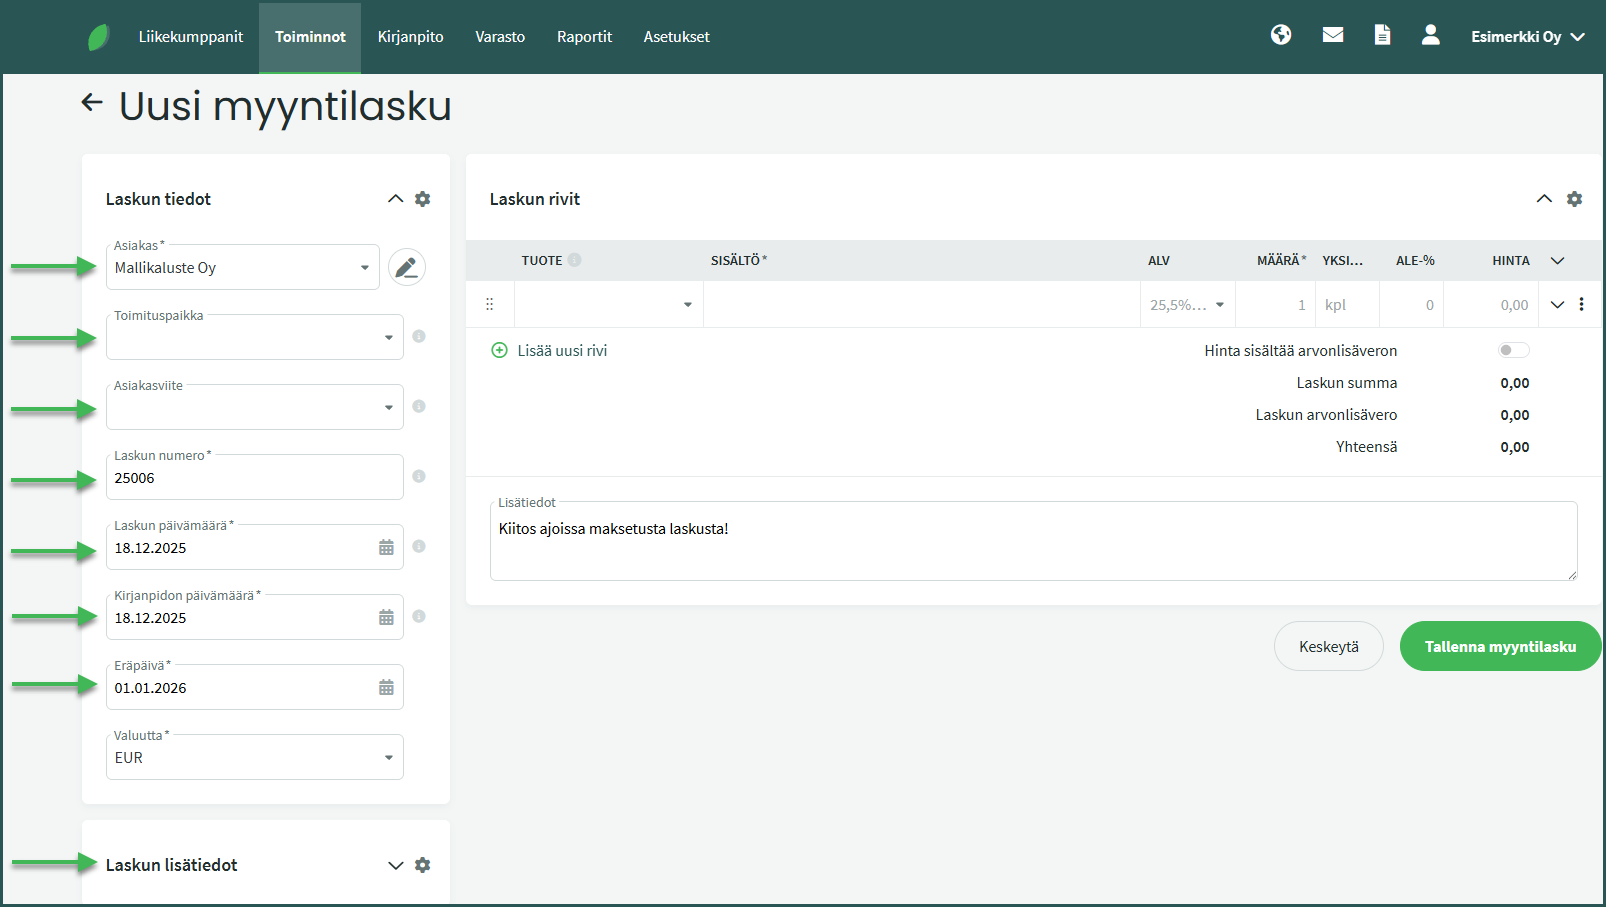Open the globe icon in top bar
The width and height of the screenshot is (1606, 907).
coord(1281,35)
